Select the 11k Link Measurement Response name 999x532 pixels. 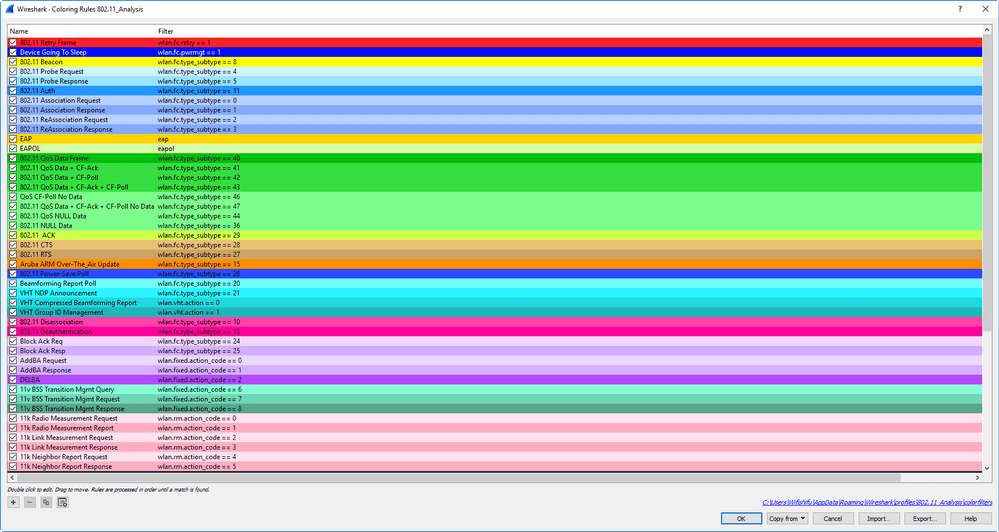coord(69,447)
